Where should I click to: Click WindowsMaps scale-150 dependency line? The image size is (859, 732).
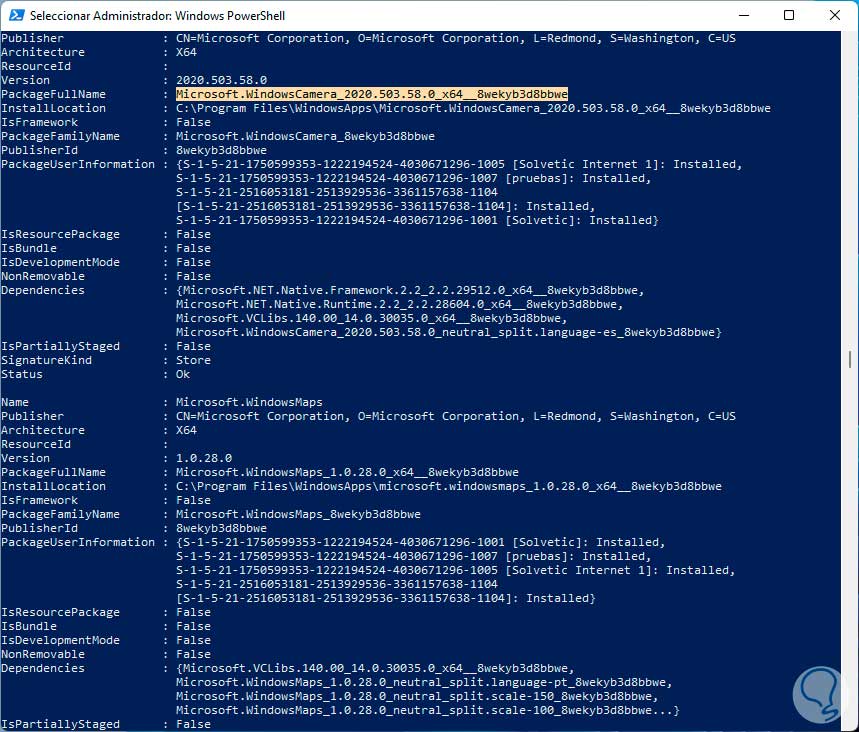click(417, 696)
